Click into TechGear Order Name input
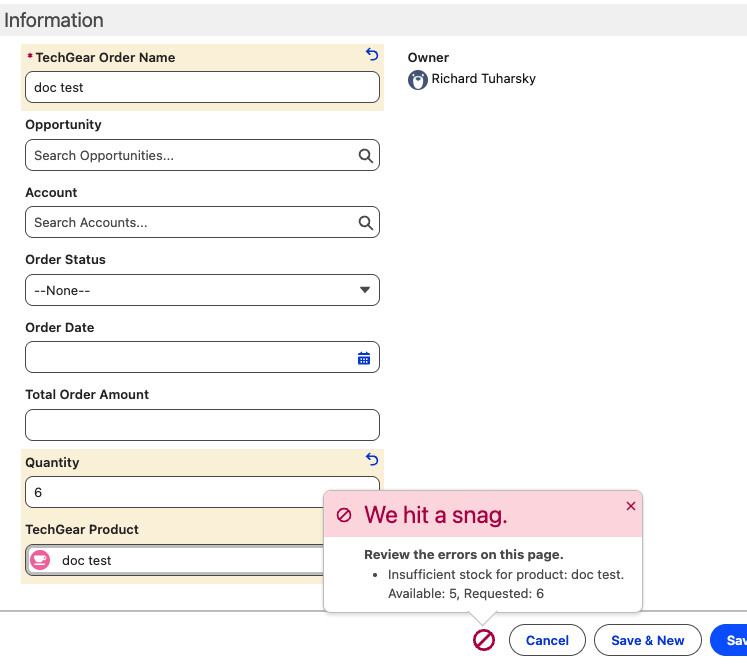This screenshot has height=664, width=747. click(202, 88)
